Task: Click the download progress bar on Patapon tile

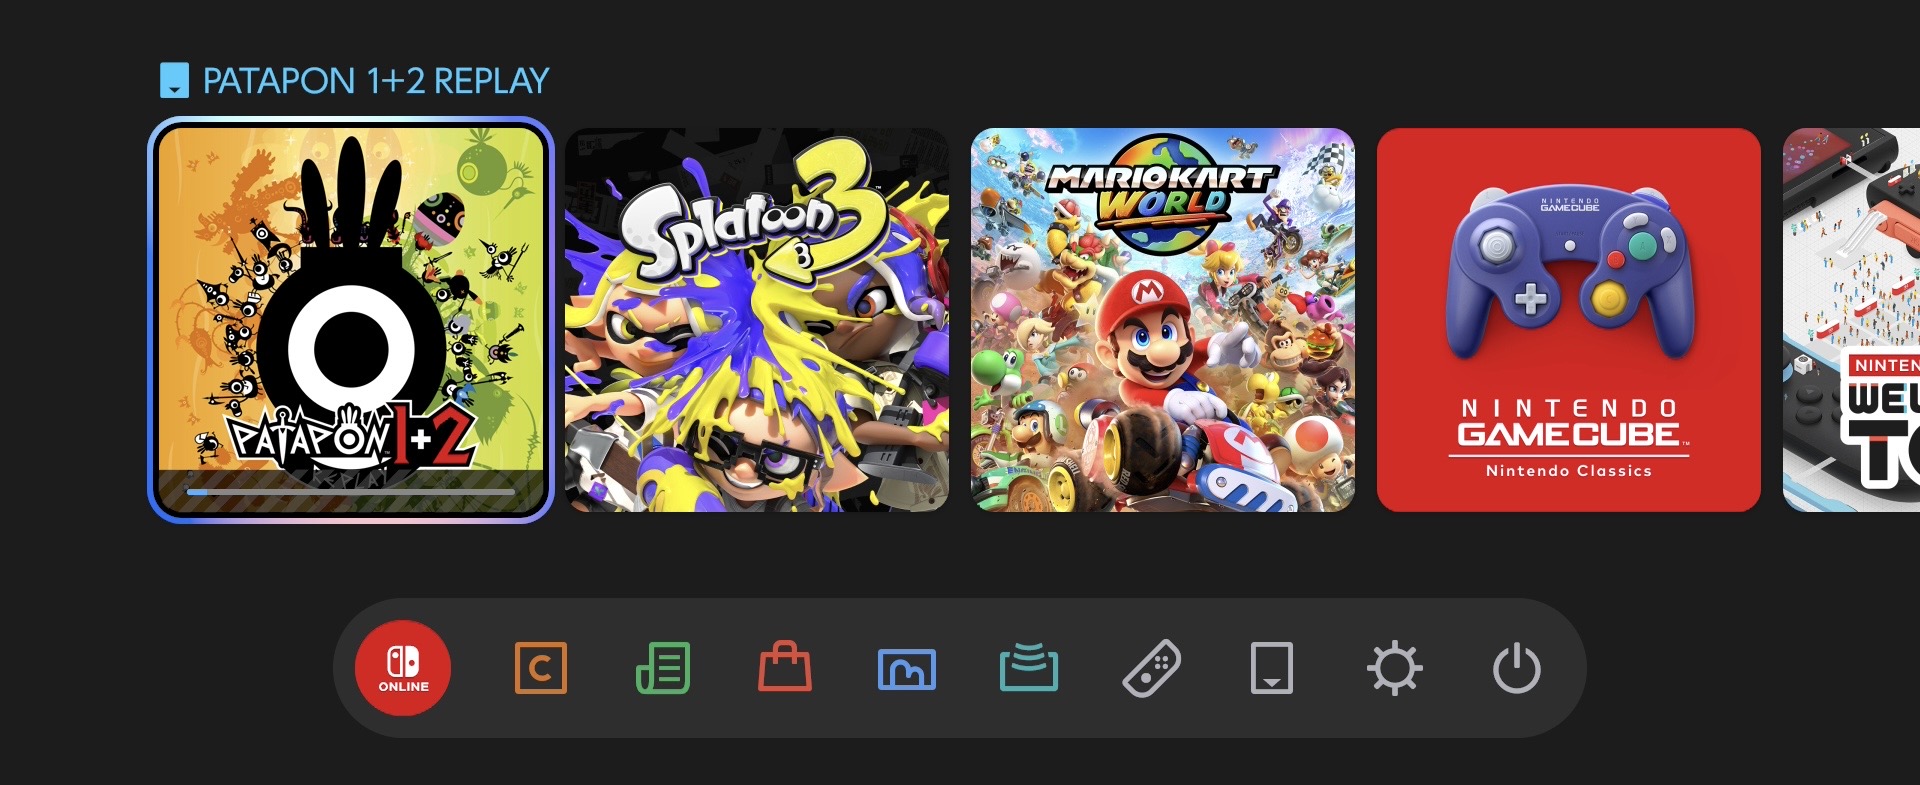Action: (x=351, y=492)
